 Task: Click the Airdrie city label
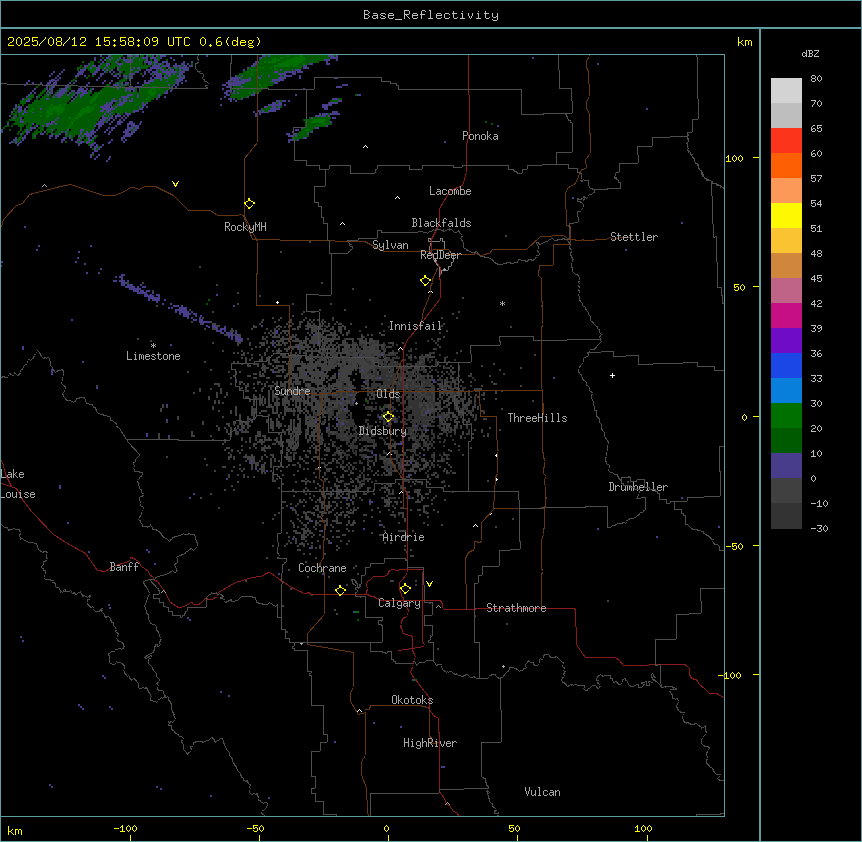(x=404, y=537)
